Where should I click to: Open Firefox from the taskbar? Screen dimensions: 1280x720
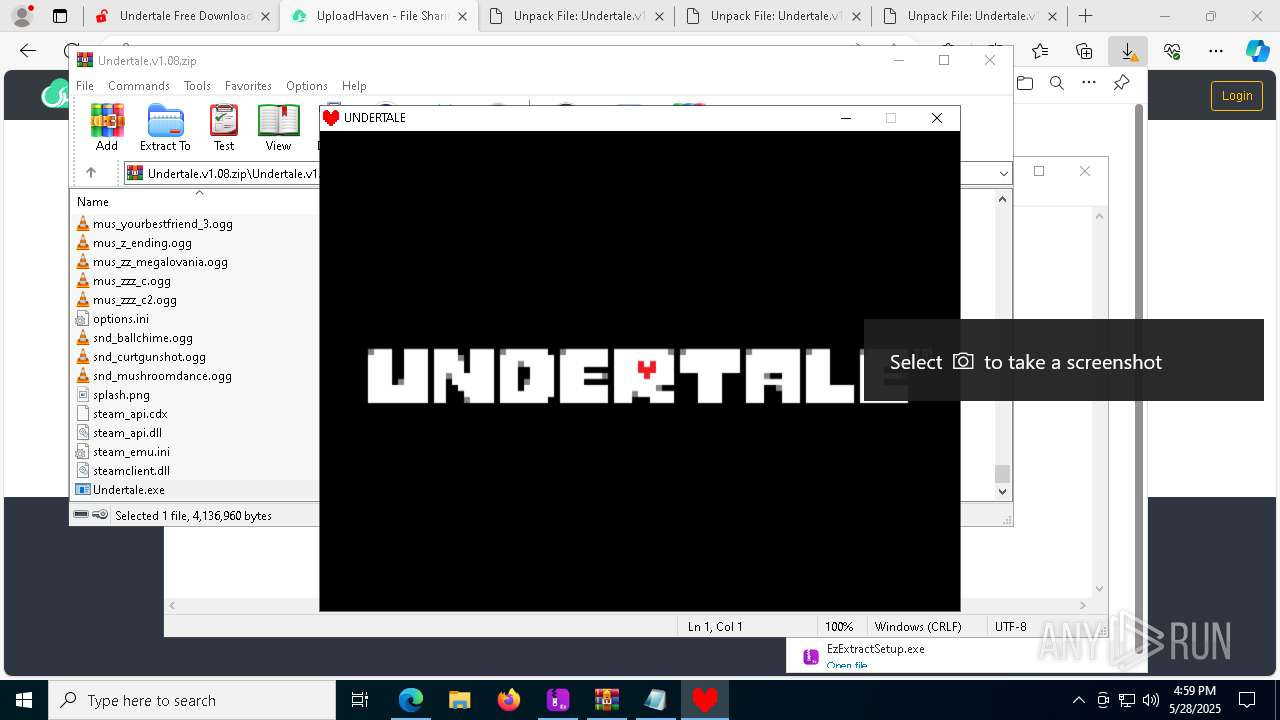coord(509,700)
